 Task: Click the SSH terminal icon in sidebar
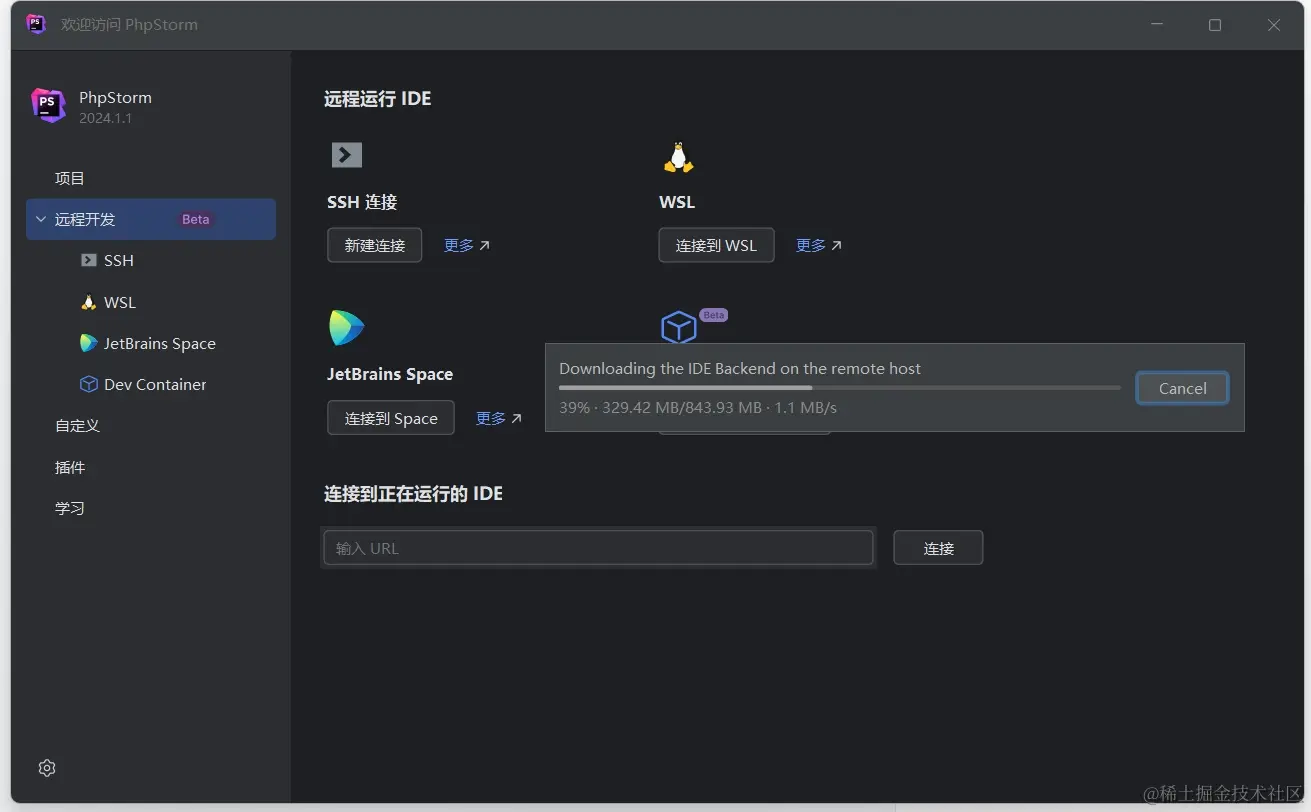(89, 260)
